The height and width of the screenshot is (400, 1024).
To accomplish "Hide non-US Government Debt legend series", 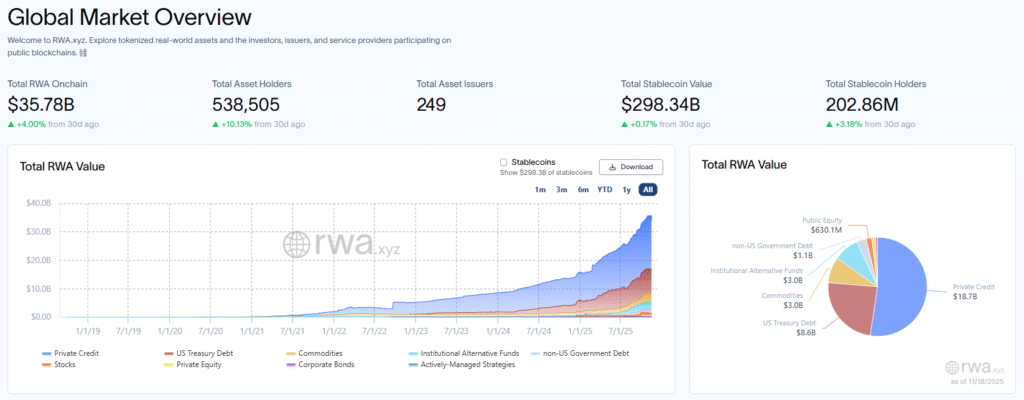I will click(534, 354).
